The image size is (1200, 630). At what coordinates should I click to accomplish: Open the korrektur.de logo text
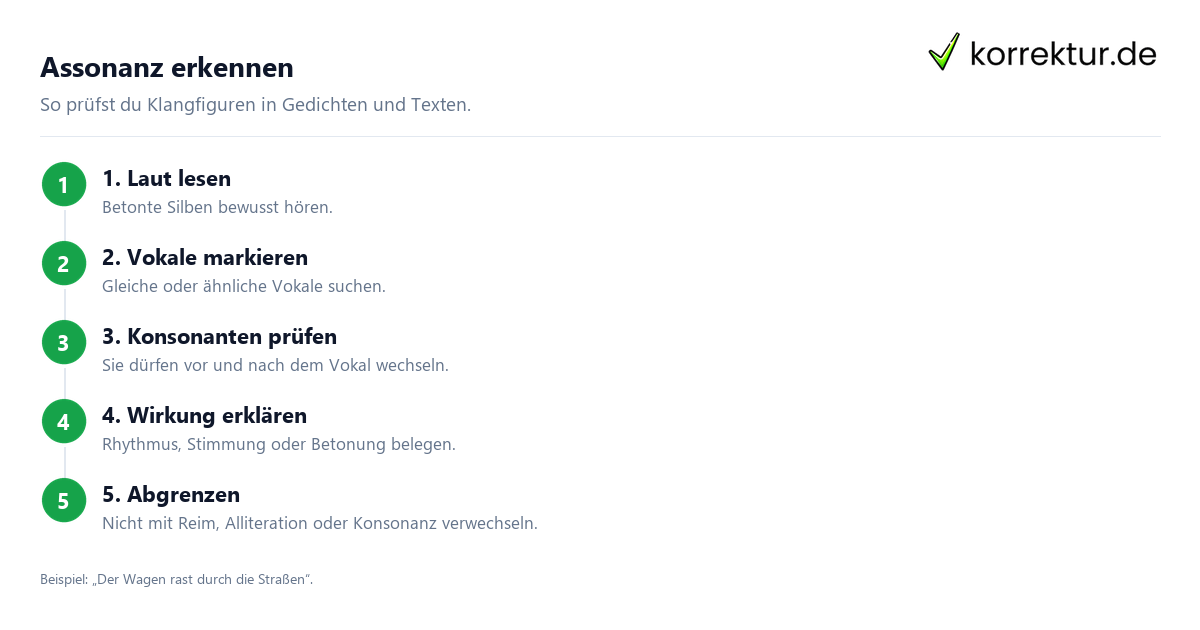point(1063,54)
